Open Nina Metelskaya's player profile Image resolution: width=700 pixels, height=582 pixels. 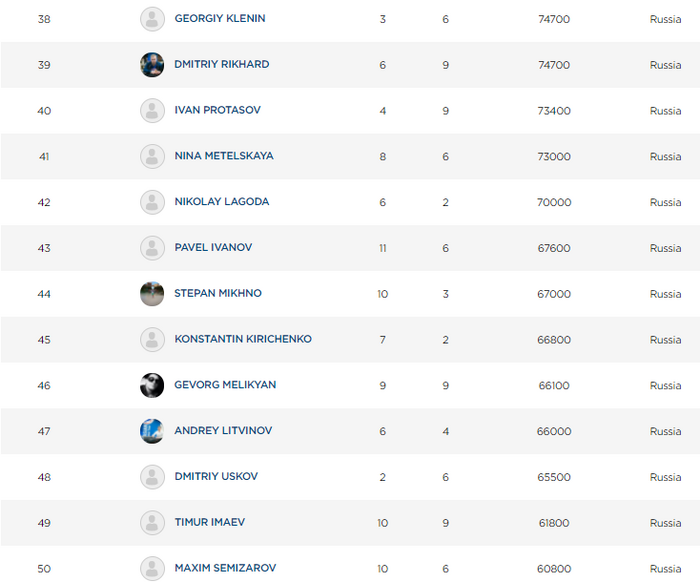pyautogui.click(x=223, y=156)
